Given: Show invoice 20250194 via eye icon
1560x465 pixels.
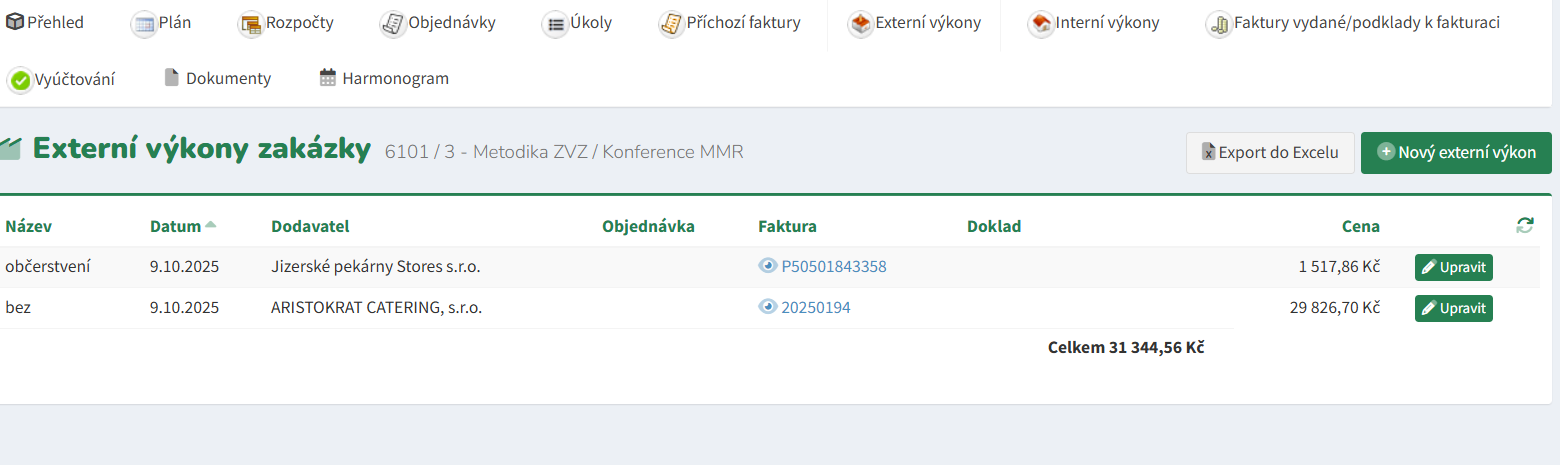Looking at the screenshot, I should [x=768, y=307].
